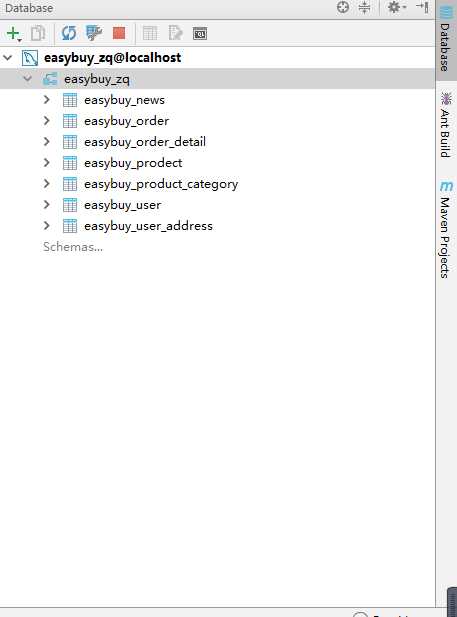Expand the easybuy_news table
Image resolution: width=457 pixels, height=617 pixels.
46,100
